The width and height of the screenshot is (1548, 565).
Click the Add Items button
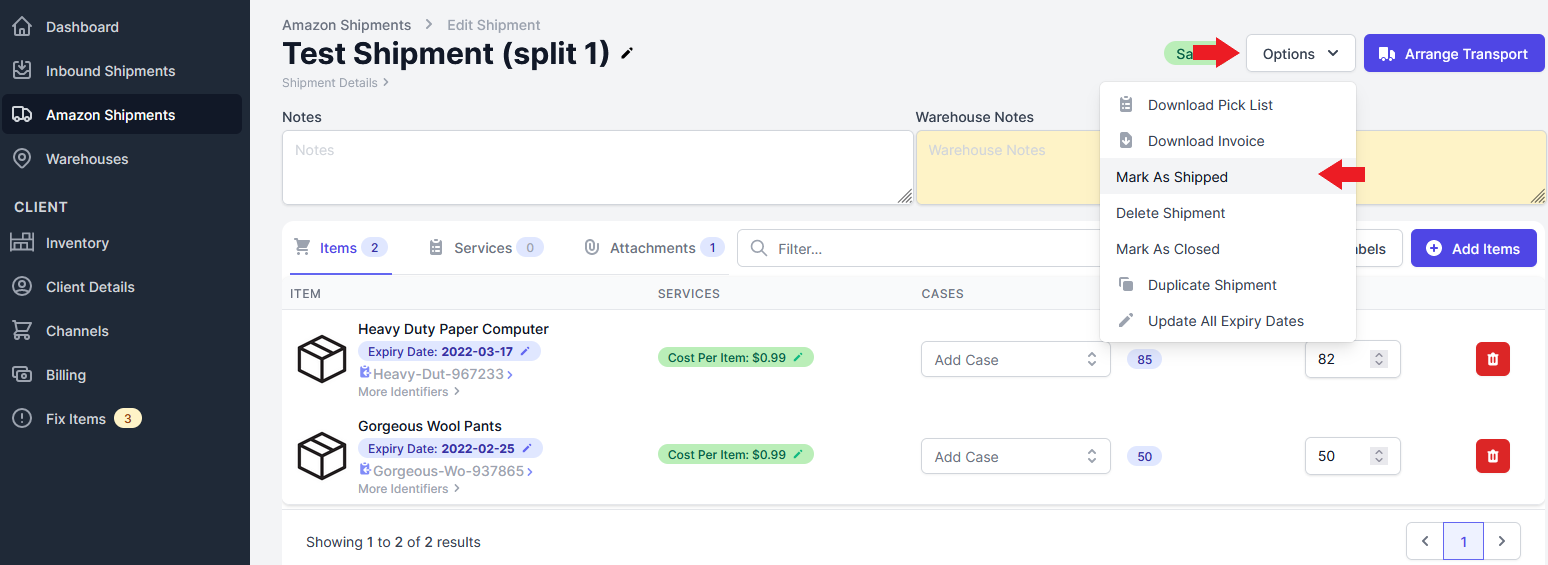pyautogui.click(x=1473, y=248)
